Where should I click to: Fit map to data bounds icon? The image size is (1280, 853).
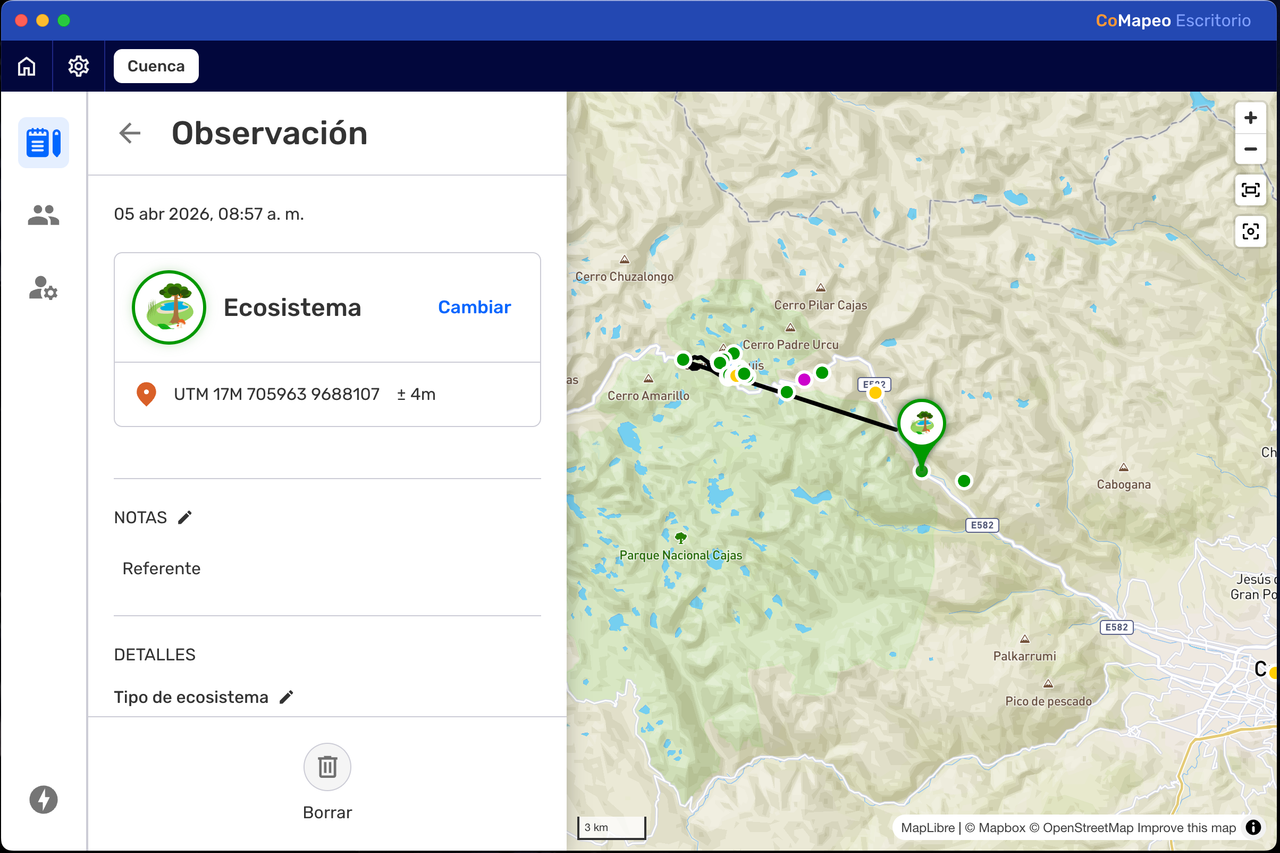(x=1250, y=190)
